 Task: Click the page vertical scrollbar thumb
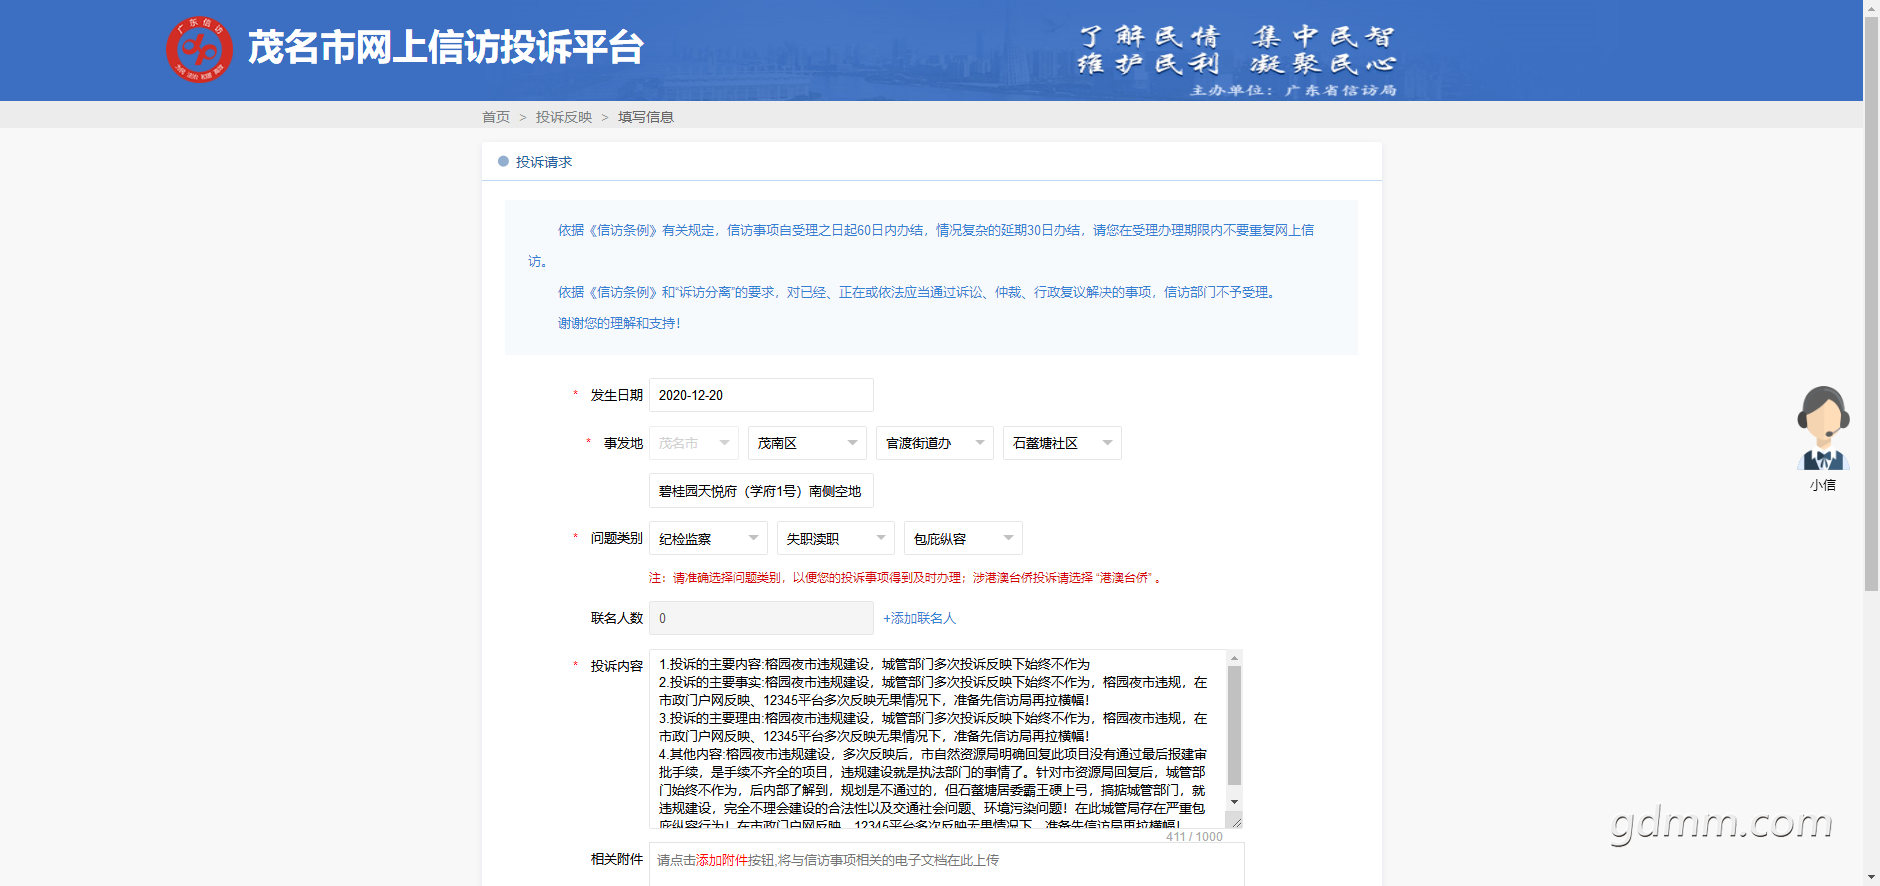[1871, 304]
